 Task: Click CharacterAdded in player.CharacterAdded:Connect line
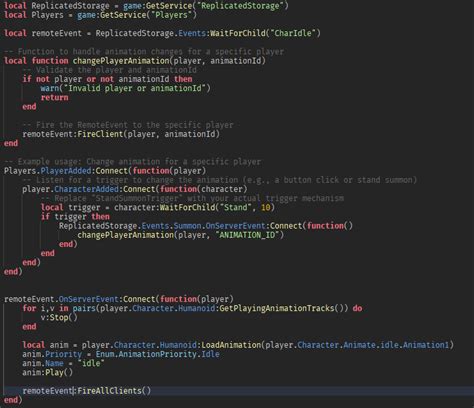point(86,189)
